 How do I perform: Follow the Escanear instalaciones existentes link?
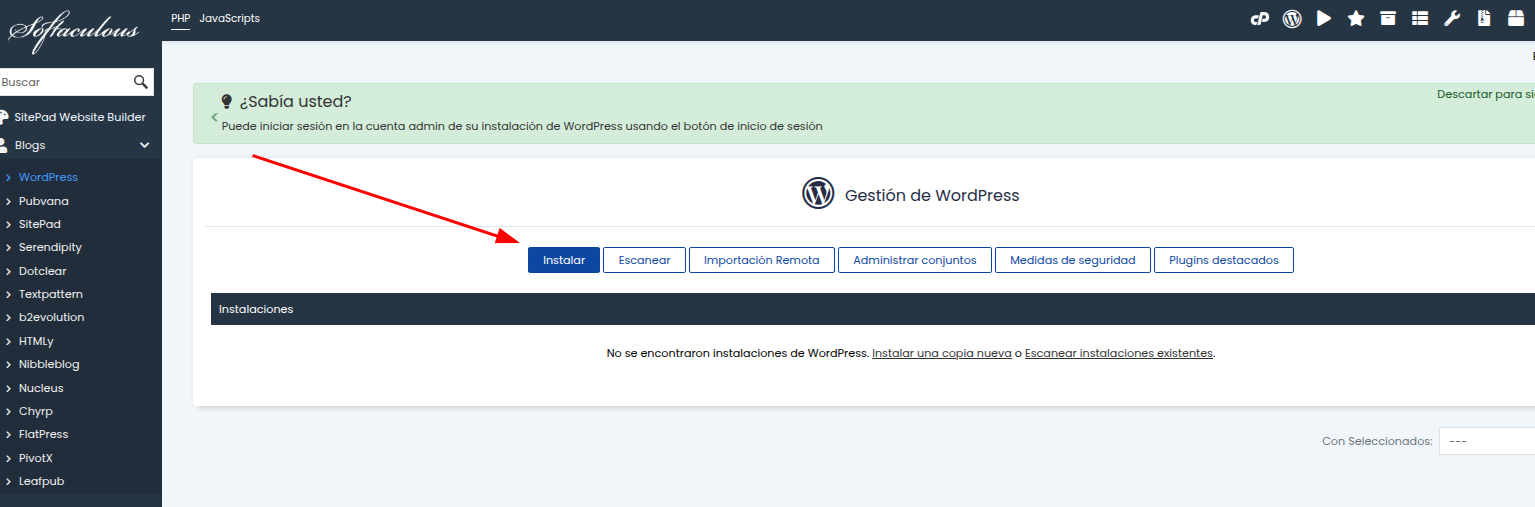click(x=1119, y=353)
